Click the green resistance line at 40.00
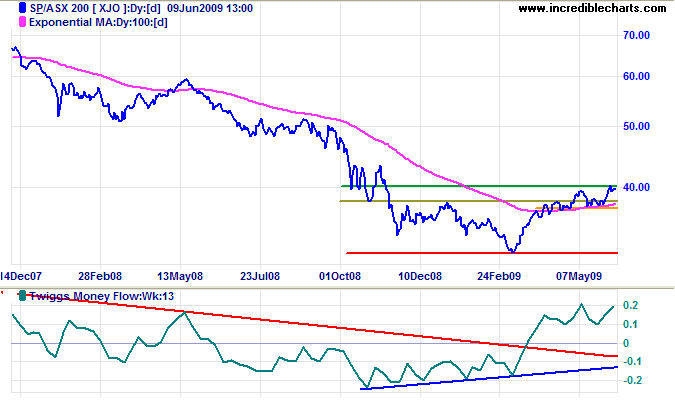Screen dimensions: 675x400 (479, 186)
